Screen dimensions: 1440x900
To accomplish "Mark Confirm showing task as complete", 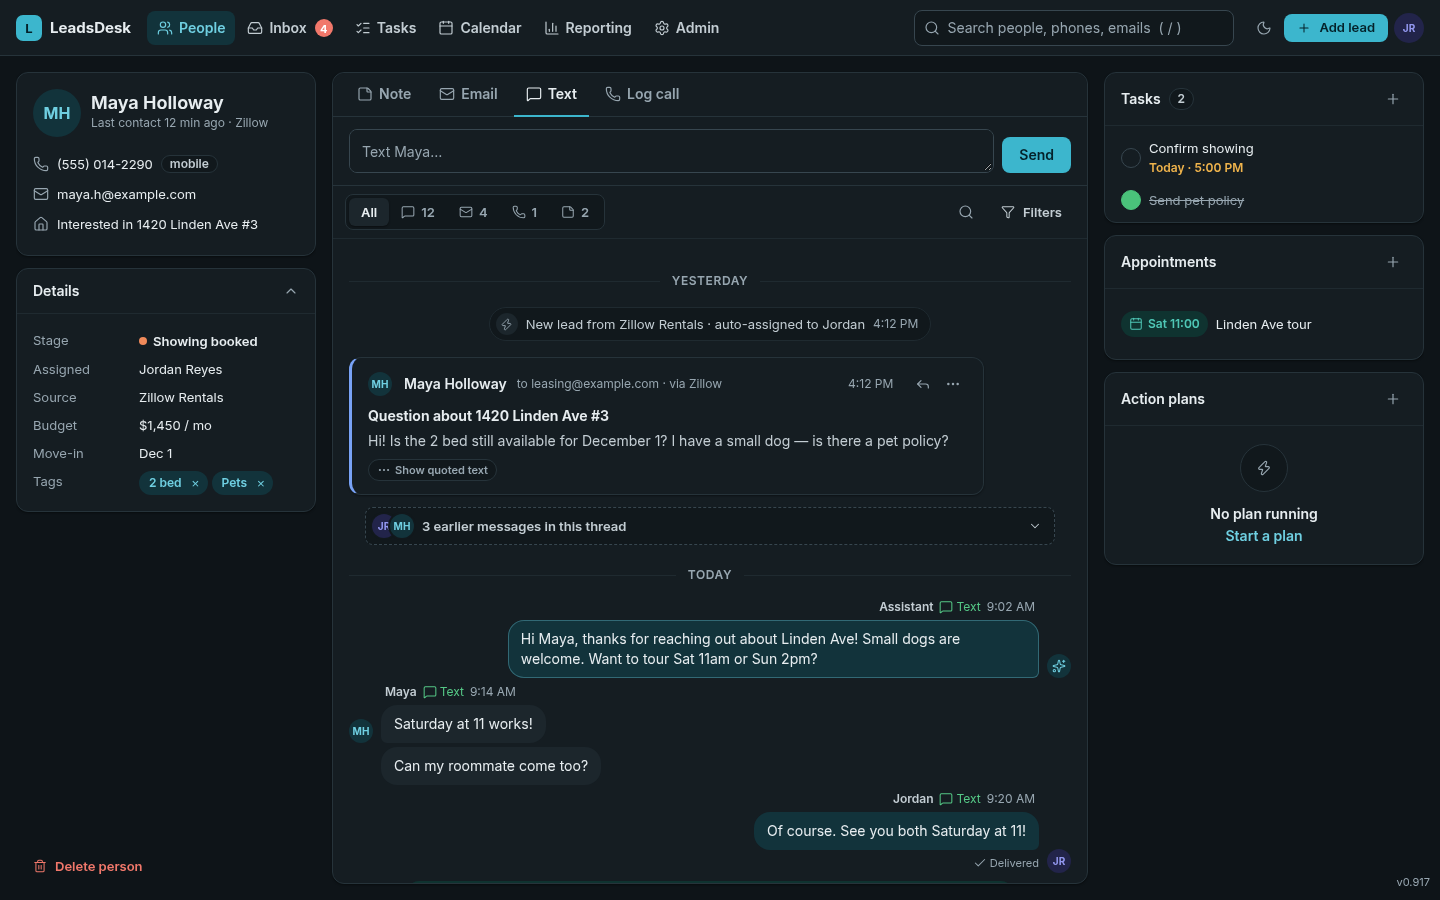I will (x=1131, y=158).
